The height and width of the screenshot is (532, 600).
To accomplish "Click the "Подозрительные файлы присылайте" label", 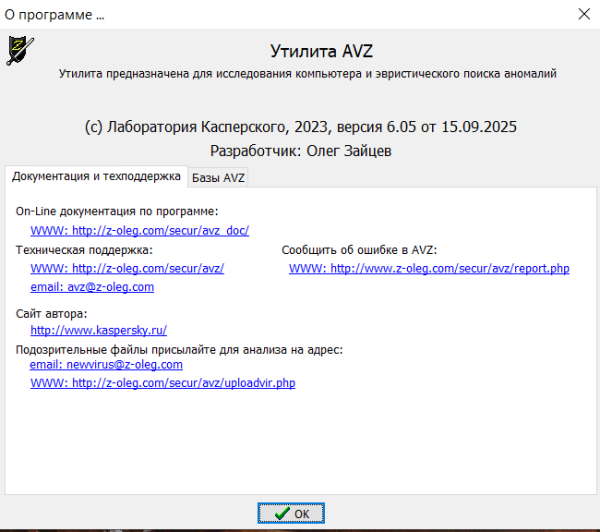I will click(179, 350).
